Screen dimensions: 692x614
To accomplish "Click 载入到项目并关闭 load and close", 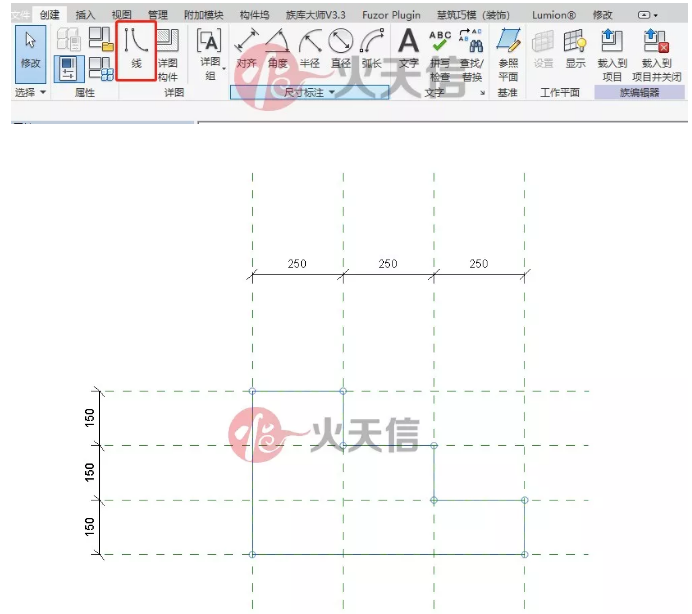I will click(x=657, y=56).
